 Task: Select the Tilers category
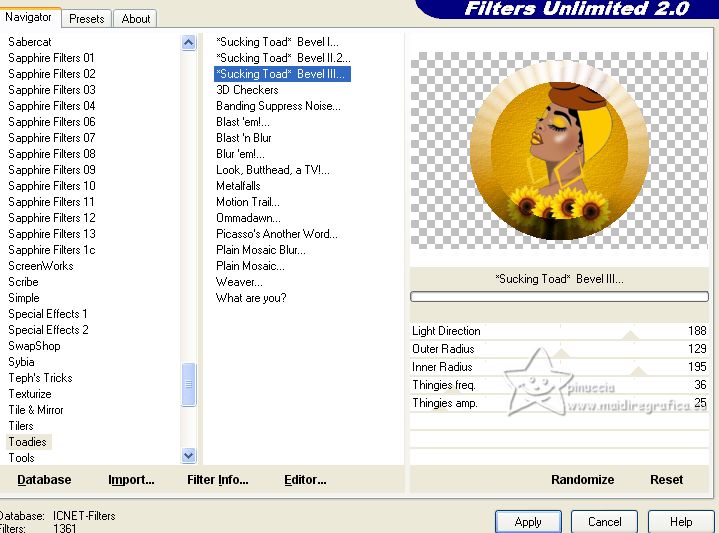coord(21,426)
